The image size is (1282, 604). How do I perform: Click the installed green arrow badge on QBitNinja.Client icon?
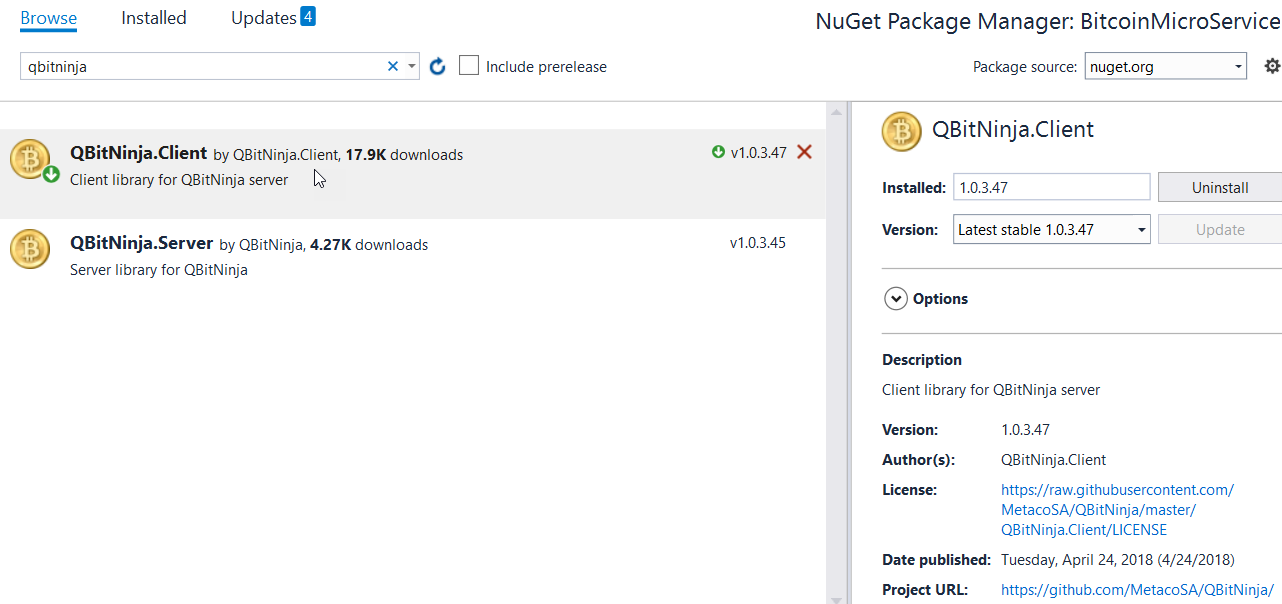[51, 174]
